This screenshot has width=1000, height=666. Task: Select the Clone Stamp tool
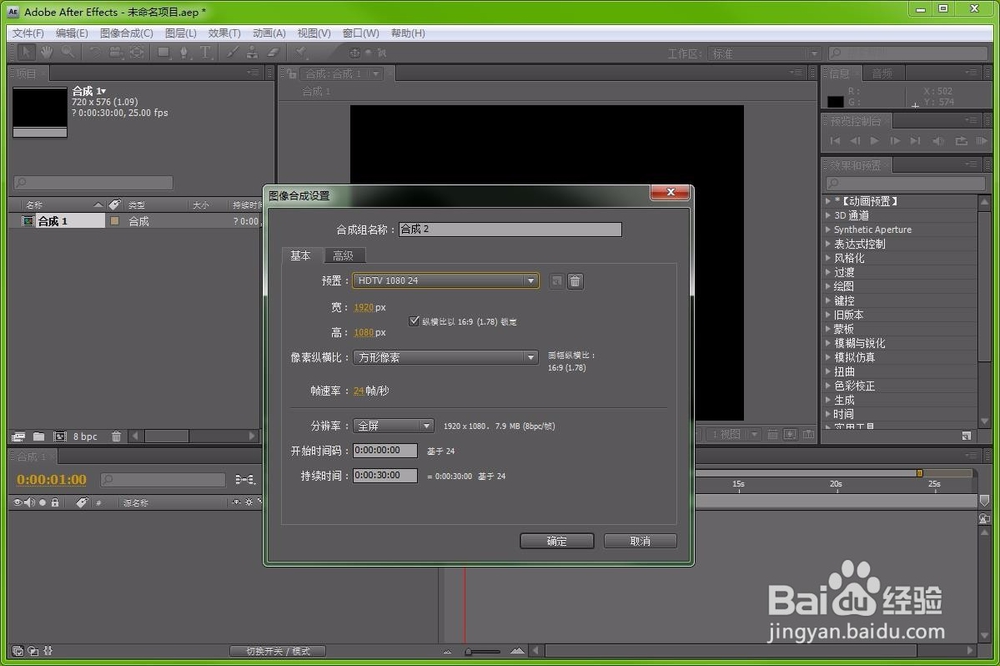253,52
